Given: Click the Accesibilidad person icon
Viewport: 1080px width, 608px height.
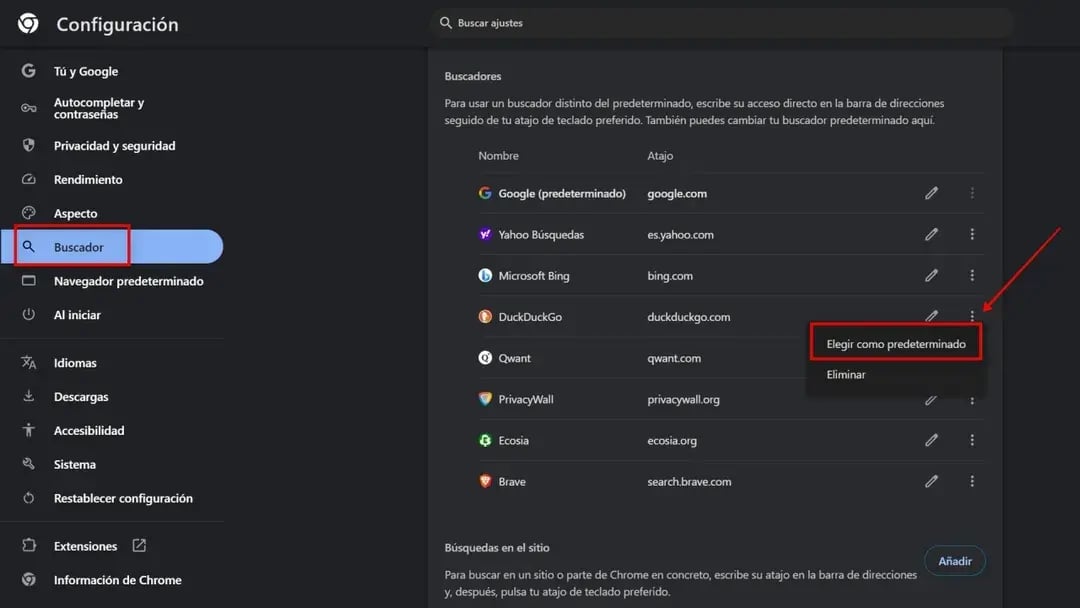Looking at the screenshot, I should tap(28, 430).
